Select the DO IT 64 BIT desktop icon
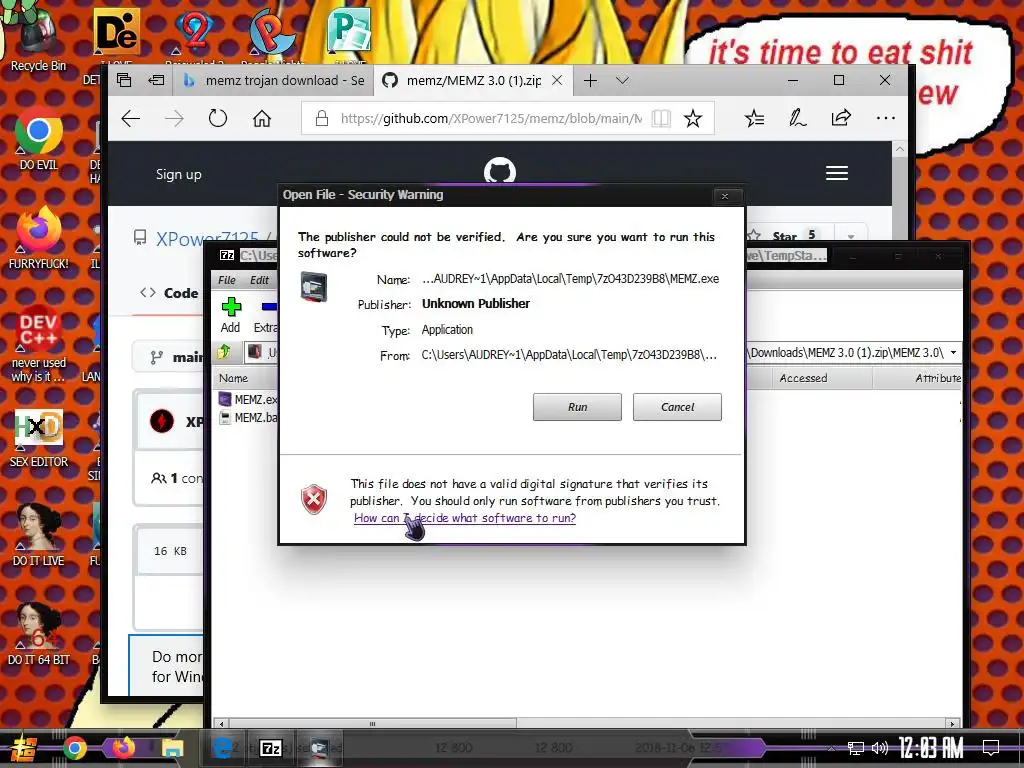Screen dimensions: 1024x768 39,635
